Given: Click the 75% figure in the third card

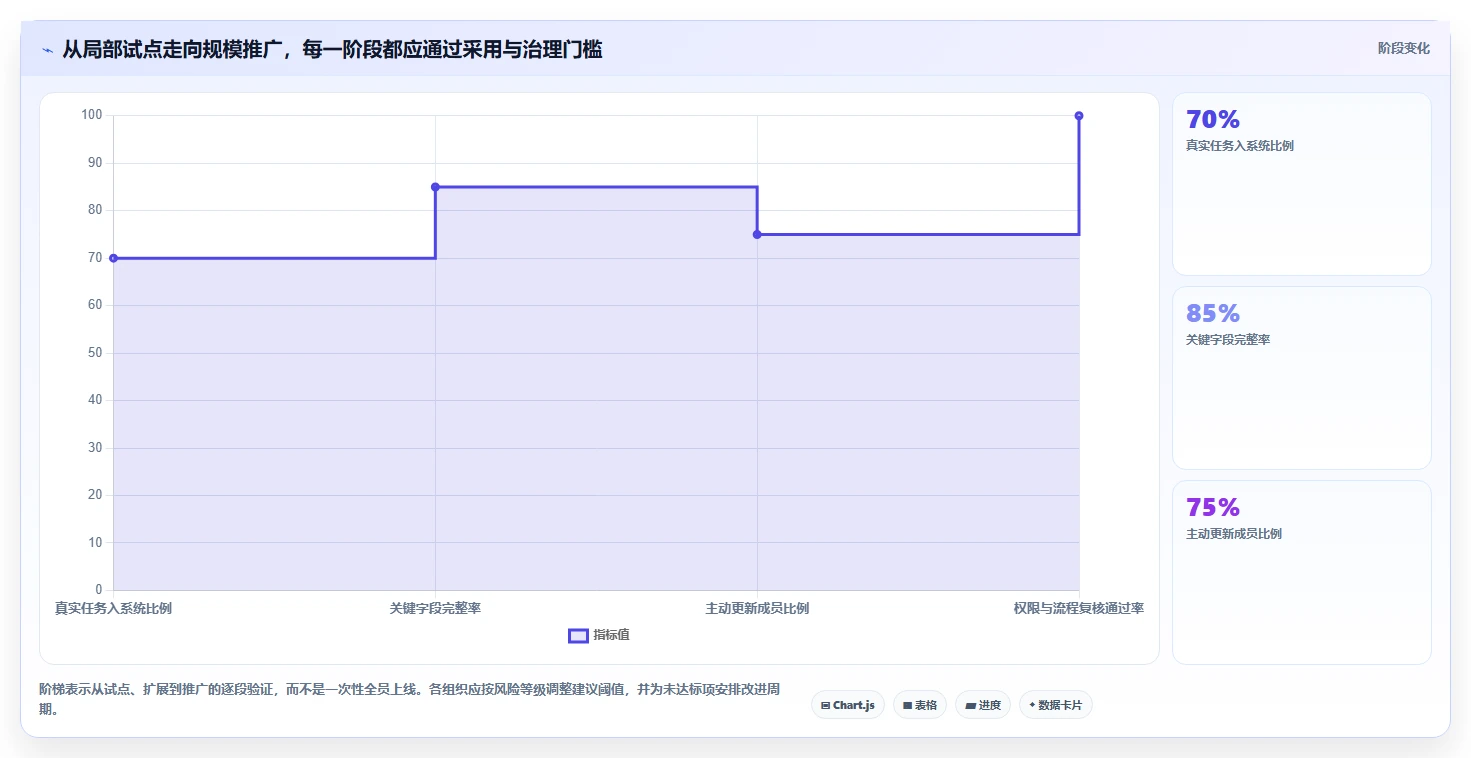Looking at the screenshot, I should coord(1212,507).
